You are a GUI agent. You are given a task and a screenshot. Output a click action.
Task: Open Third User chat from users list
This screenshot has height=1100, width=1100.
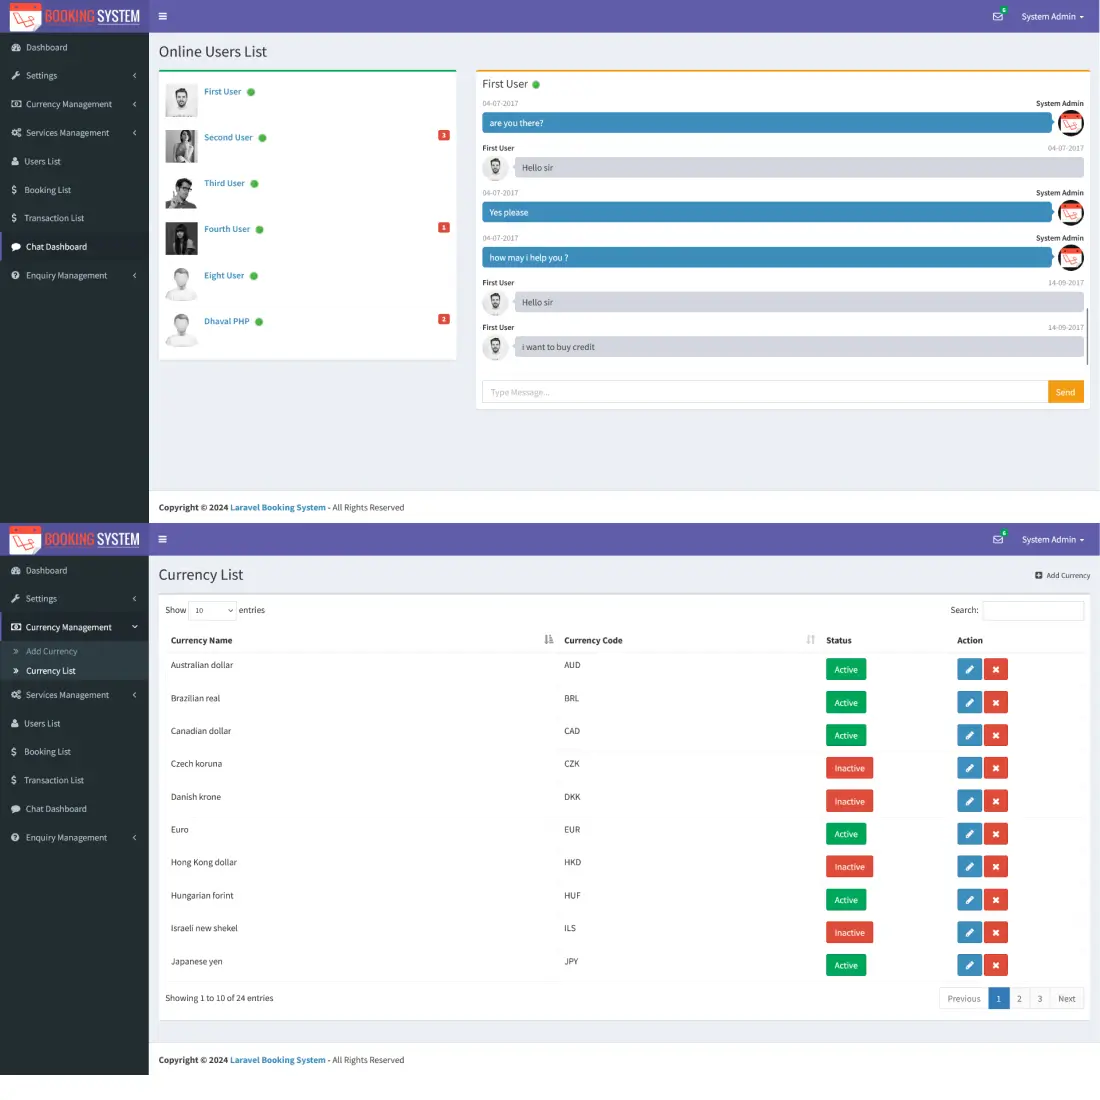coord(224,183)
